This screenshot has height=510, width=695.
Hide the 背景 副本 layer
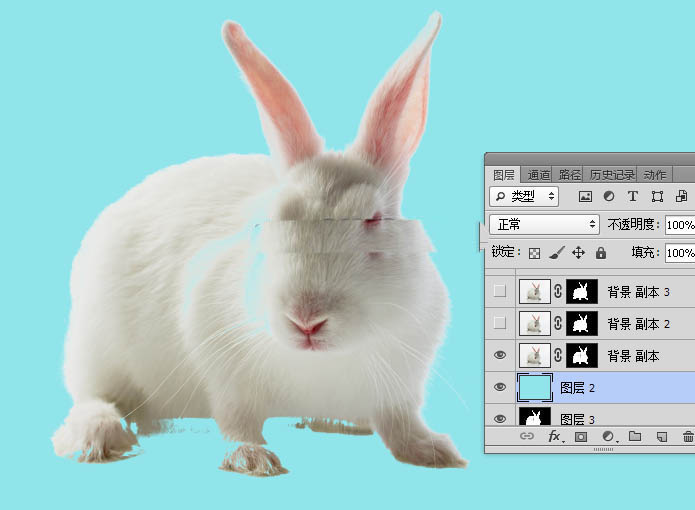pos(500,355)
